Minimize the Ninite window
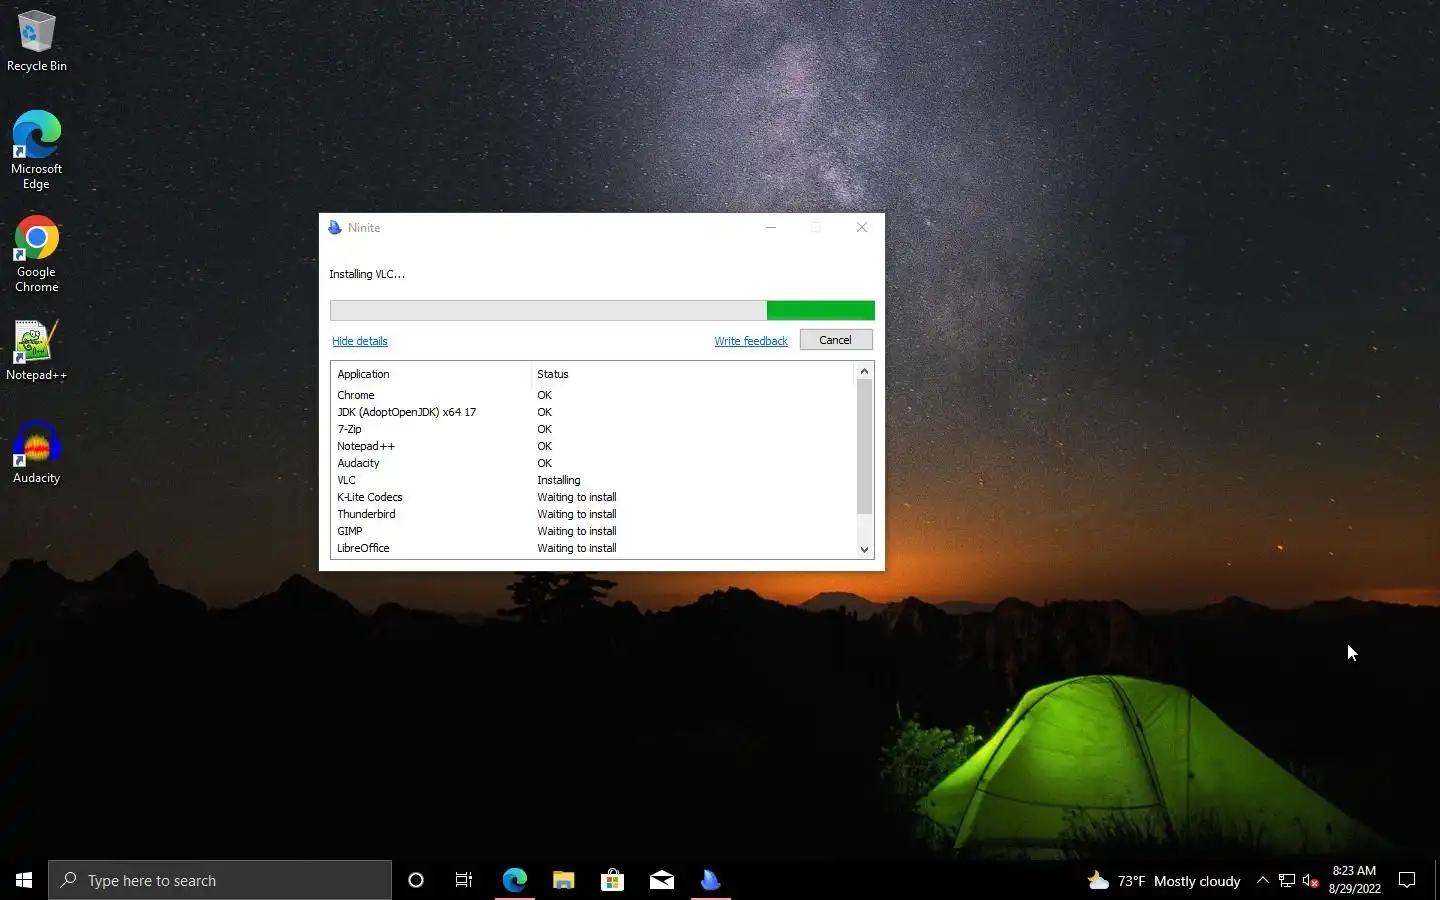 click(x=771, y=228)
